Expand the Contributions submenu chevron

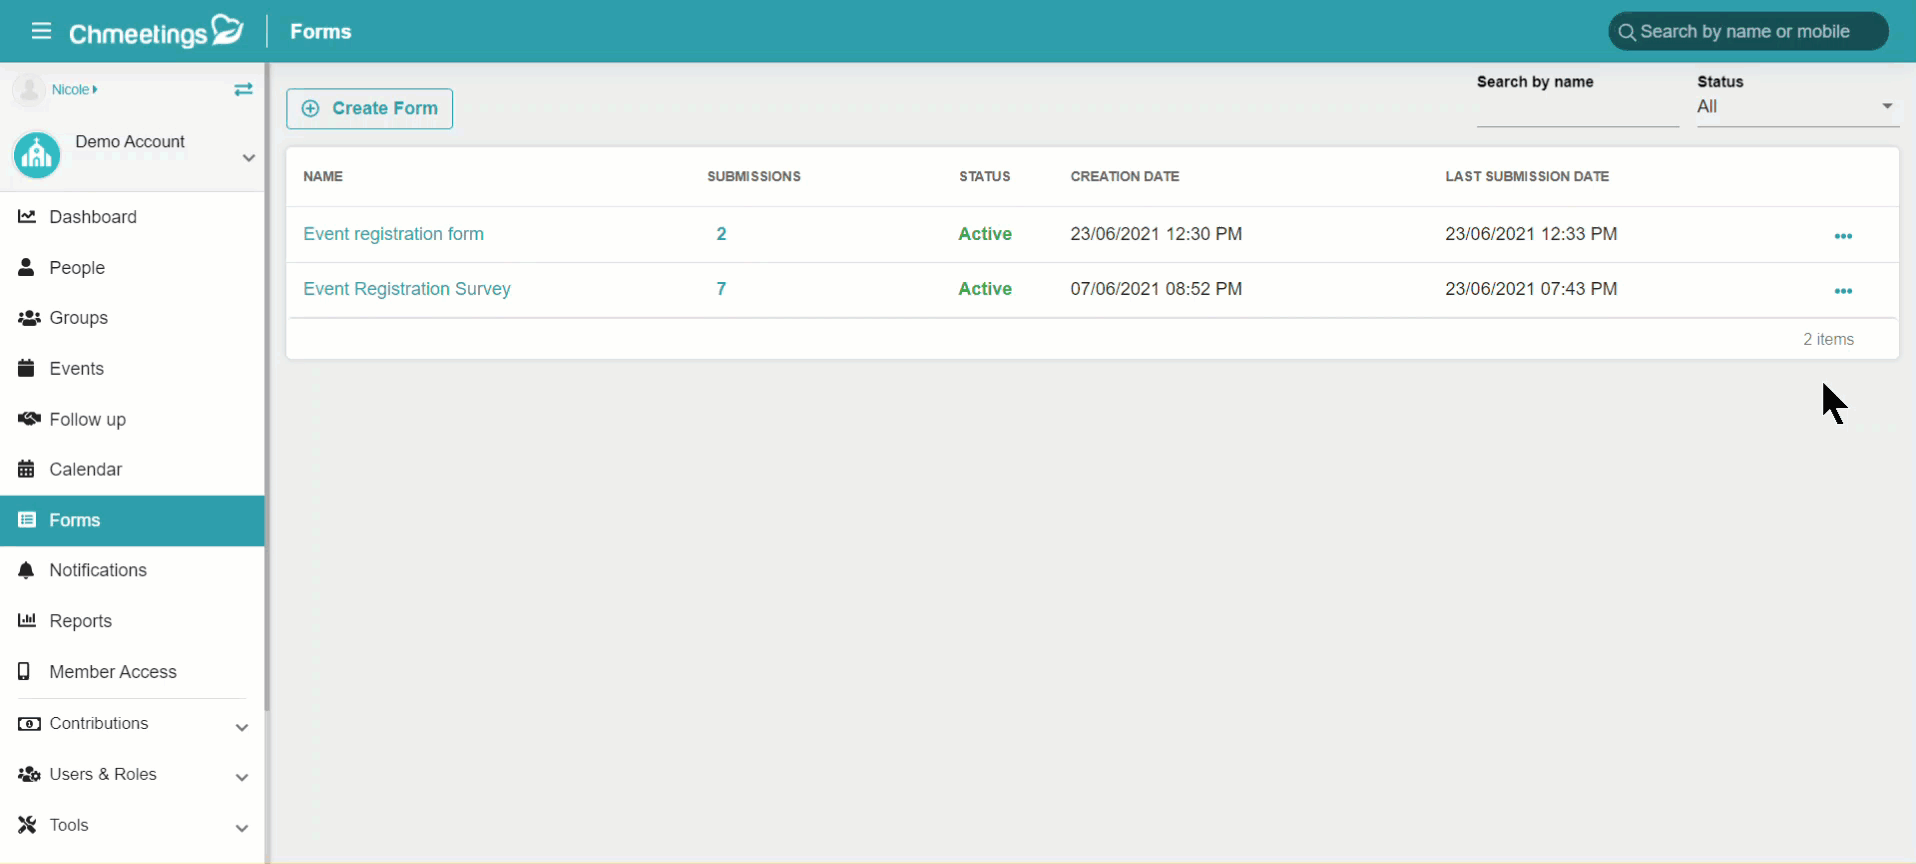pos(242,727)
